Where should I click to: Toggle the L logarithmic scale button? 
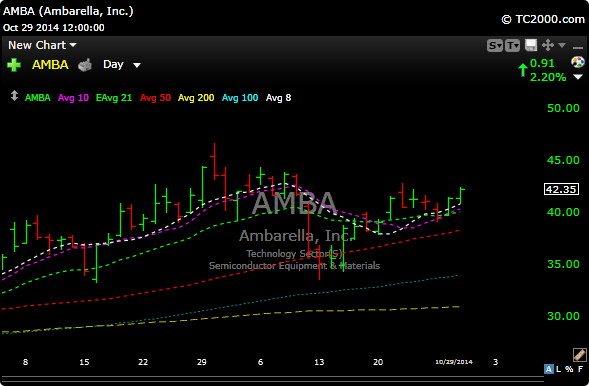coord(558,369)
